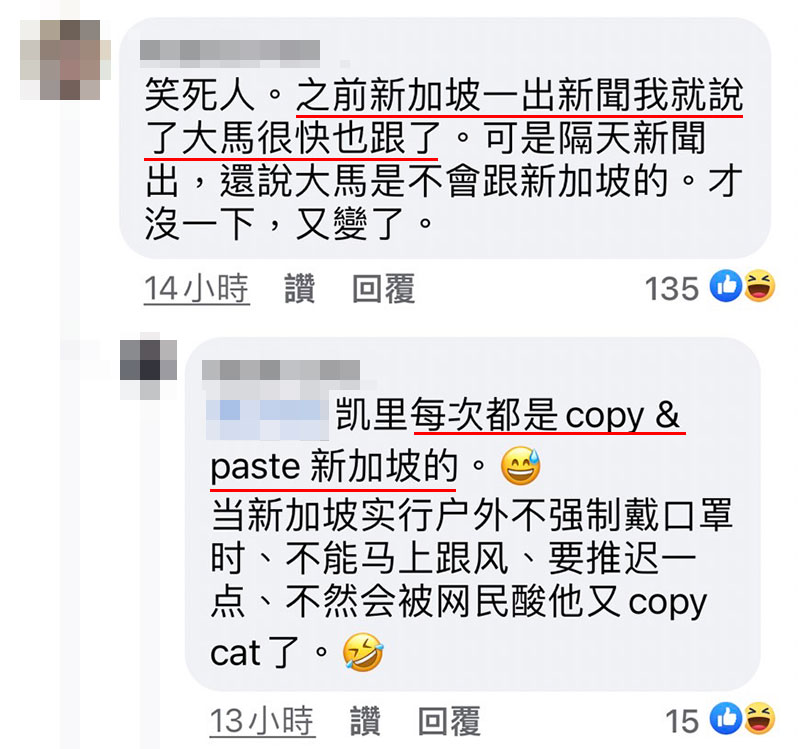Open the 14小時 timestamp link
The width and height of the screenshot is (800, 749).
tap(196, 289)
